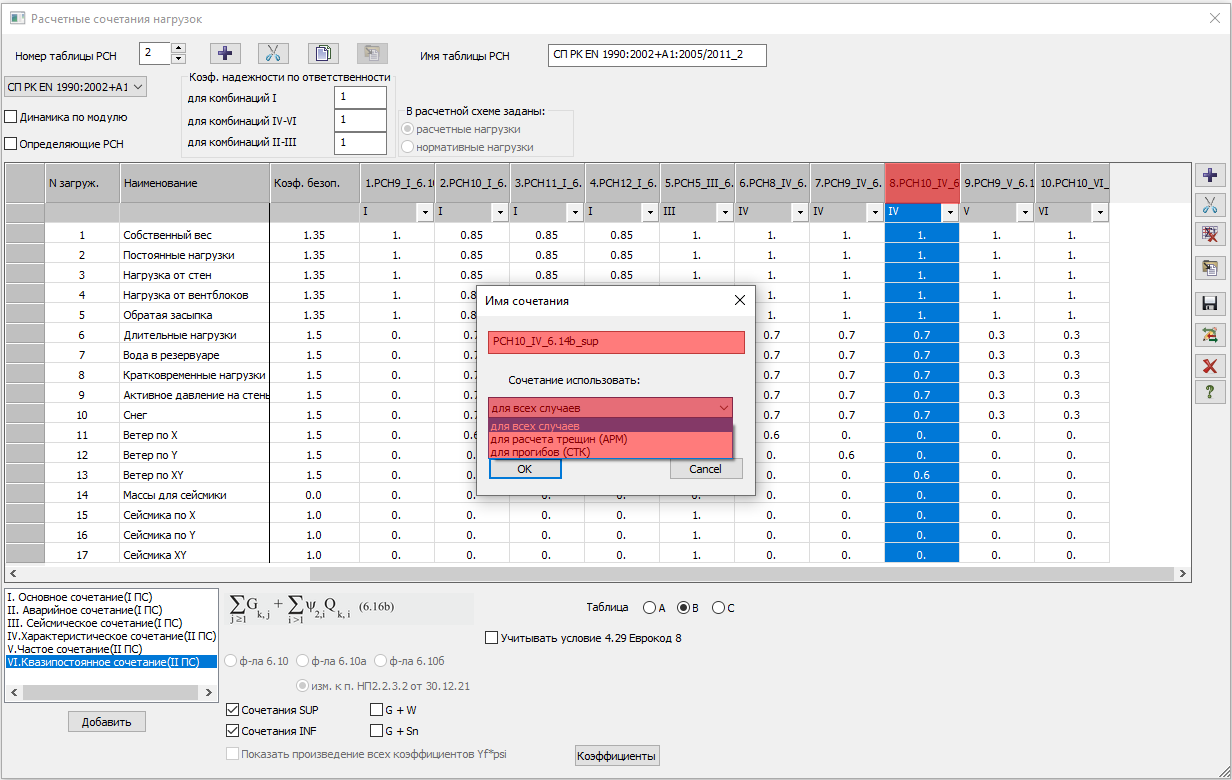Click the copy table icon in the top toolbar
The height and width of the screenshot is (780, 1232).
[x=323, y=54]
